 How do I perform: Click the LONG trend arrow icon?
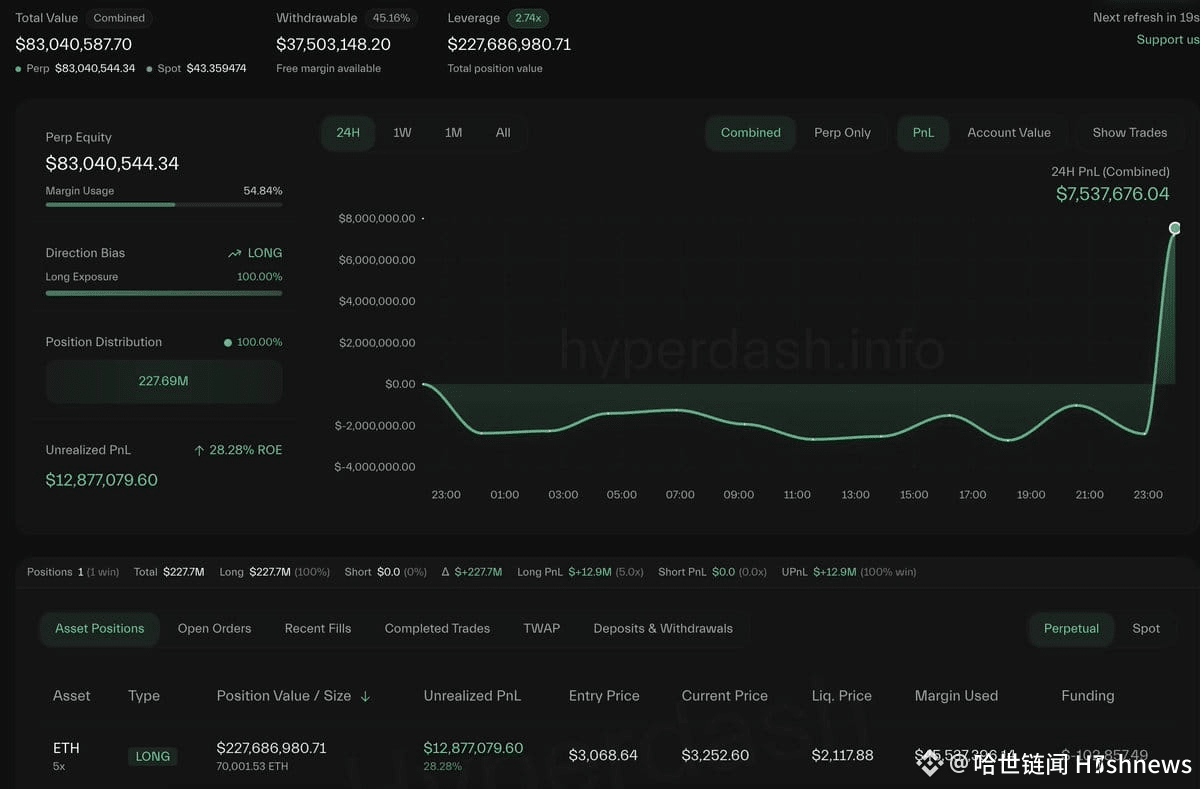tap(235, 254)
